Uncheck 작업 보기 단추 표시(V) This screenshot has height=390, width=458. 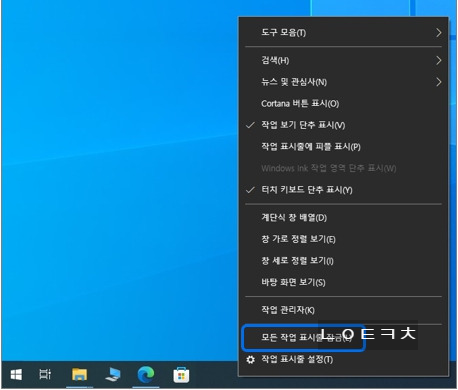tap(343, 125)
